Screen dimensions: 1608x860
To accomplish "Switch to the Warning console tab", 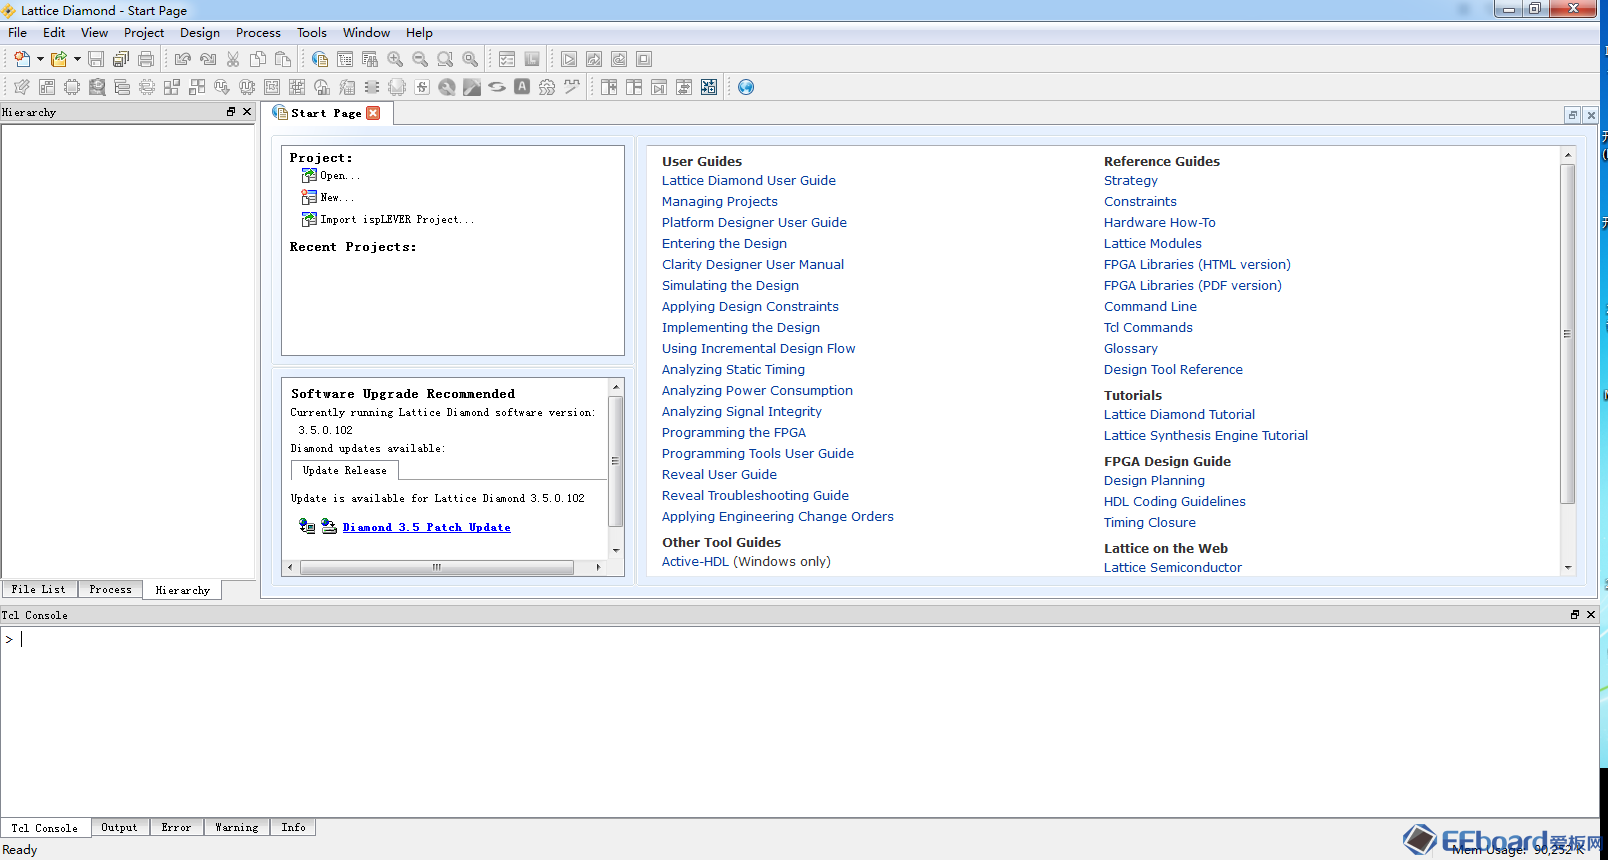I will coord(237,827).
